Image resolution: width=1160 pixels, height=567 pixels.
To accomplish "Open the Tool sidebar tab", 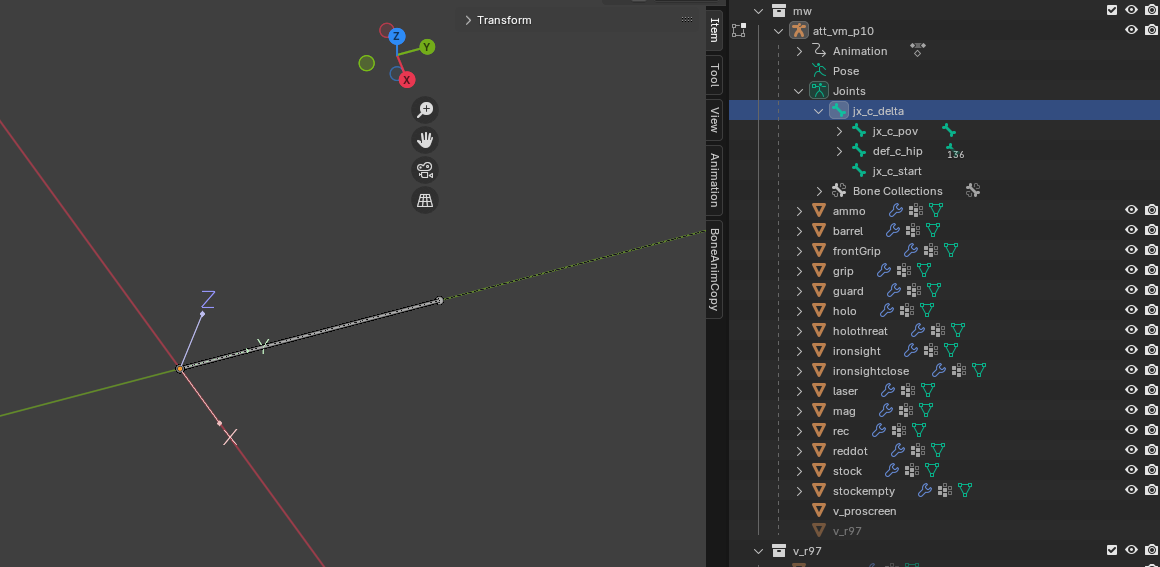I will [714, 75].
